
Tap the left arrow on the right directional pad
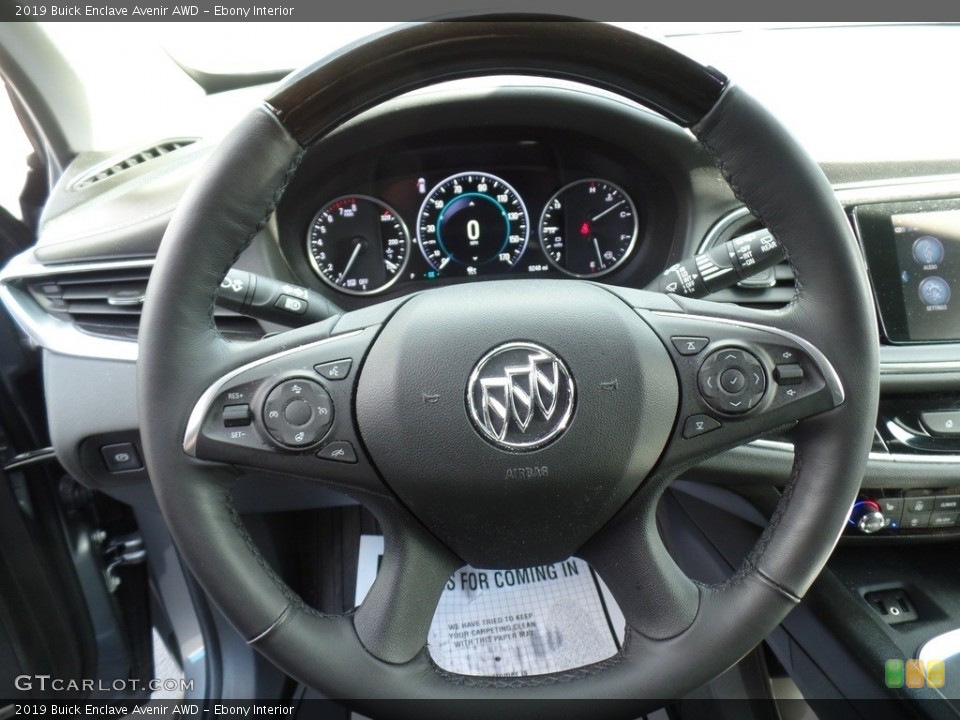710,383
